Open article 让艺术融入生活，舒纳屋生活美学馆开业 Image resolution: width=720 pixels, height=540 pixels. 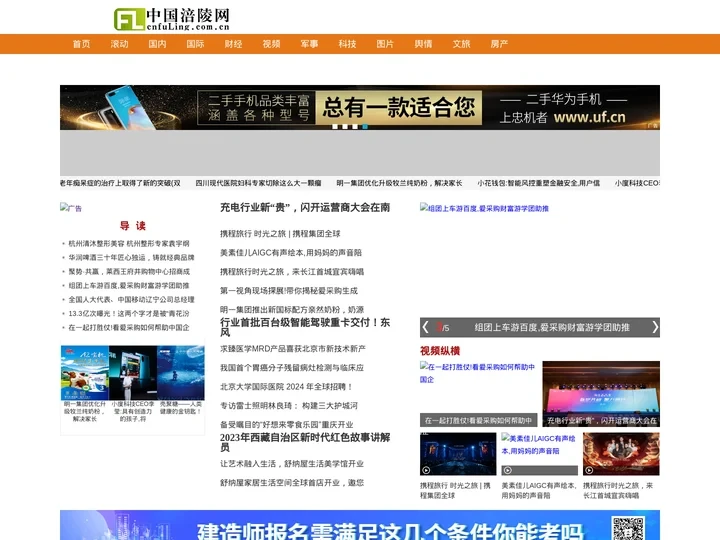click(x=292, y=464)
